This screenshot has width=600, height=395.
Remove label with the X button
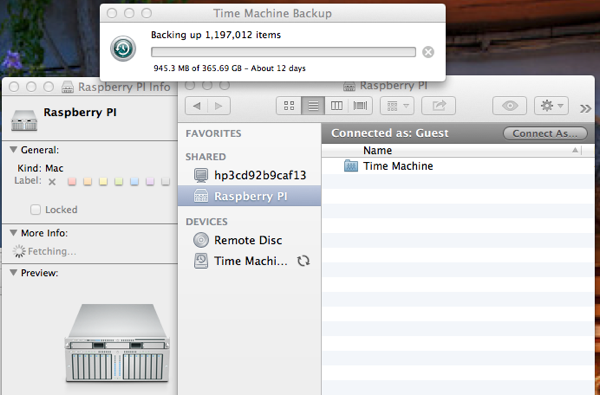52,182
